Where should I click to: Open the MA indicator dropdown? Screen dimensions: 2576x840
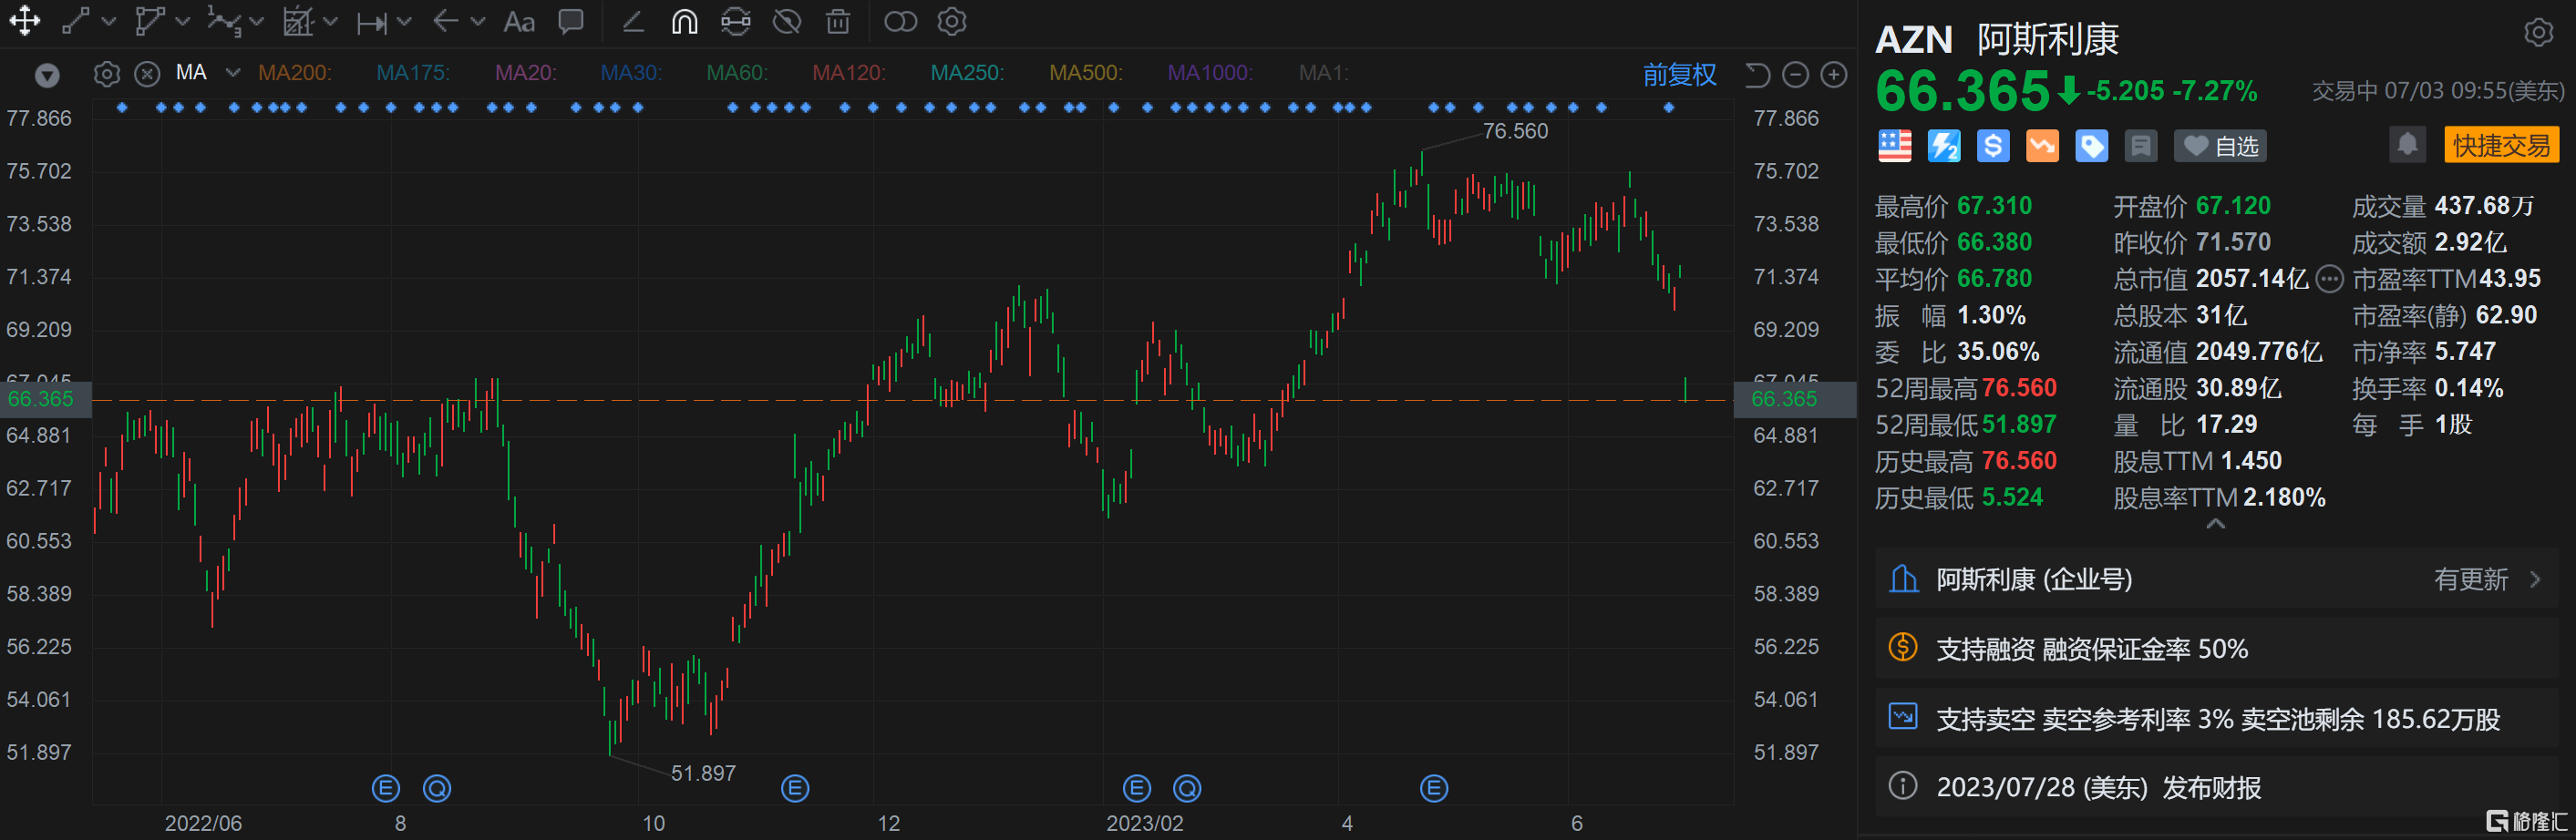tap(233, 73)
